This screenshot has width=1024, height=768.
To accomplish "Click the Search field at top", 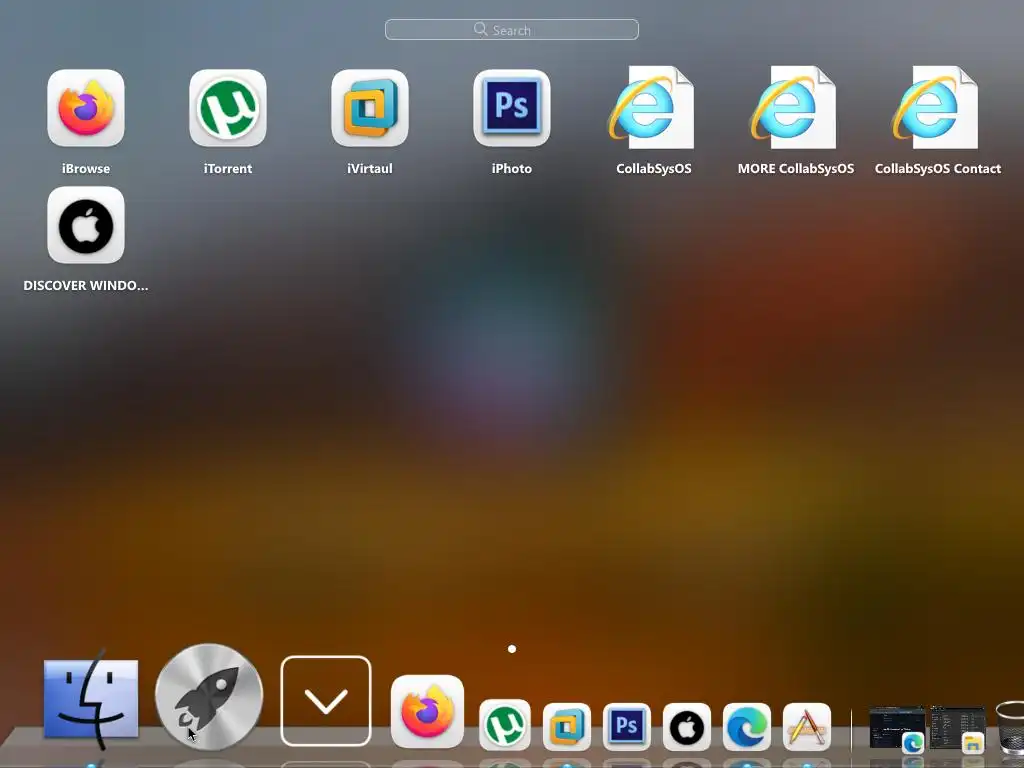I will pyautogui.click(x=511, y=29).
